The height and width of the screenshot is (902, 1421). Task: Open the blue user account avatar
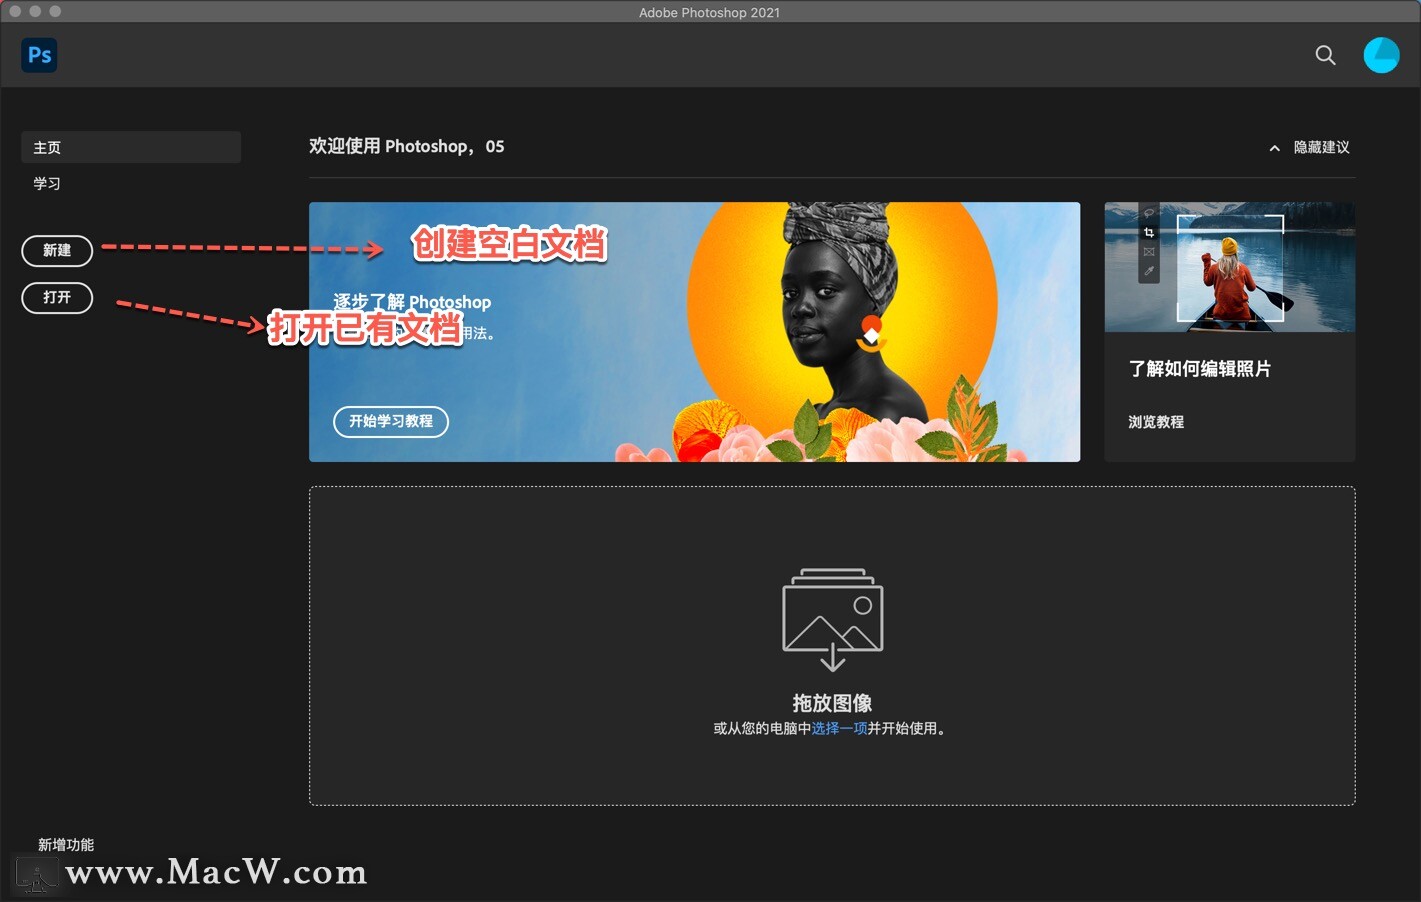click(1381, 55)
